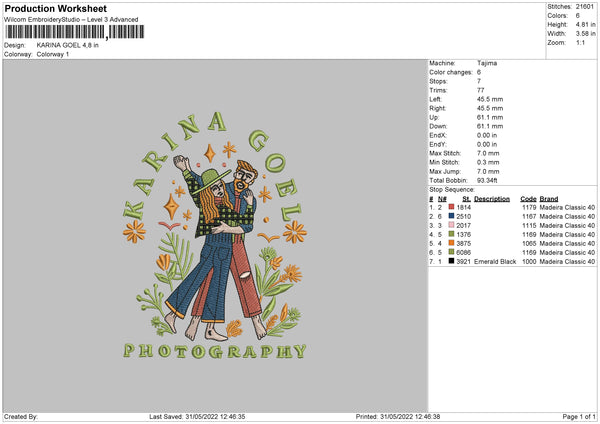Click code '1000' in the stop sequence
The height and width of the screenshot is (424, 600).
(529, 262)
